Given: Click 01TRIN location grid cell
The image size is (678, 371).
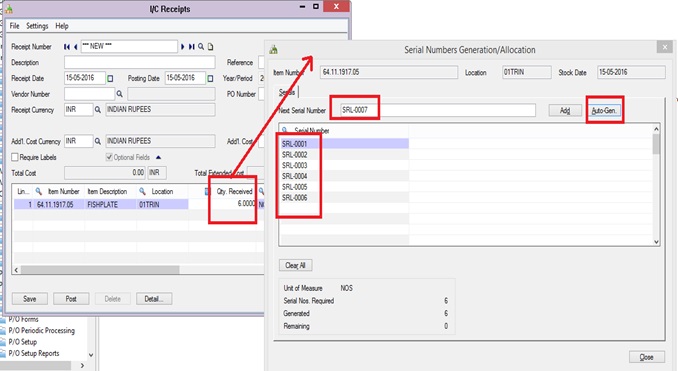Looking at the screenshot, I should (162, 204).
